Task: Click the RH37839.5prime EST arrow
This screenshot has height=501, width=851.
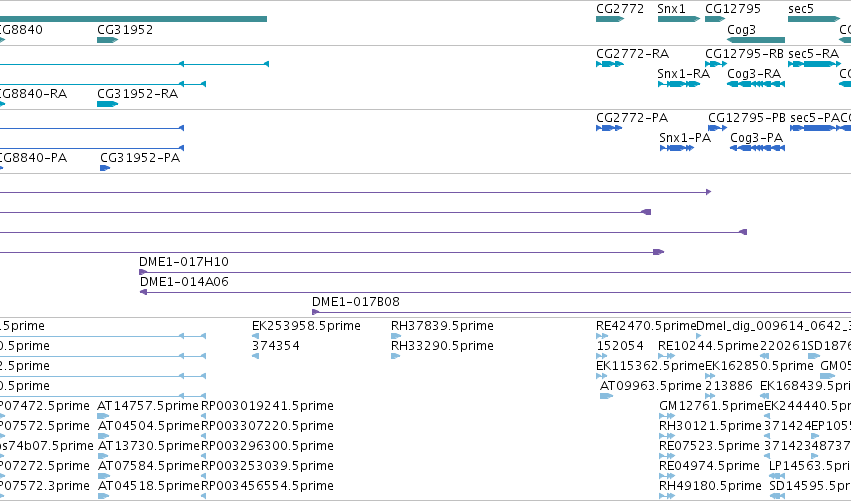Action: click(396, 336)
